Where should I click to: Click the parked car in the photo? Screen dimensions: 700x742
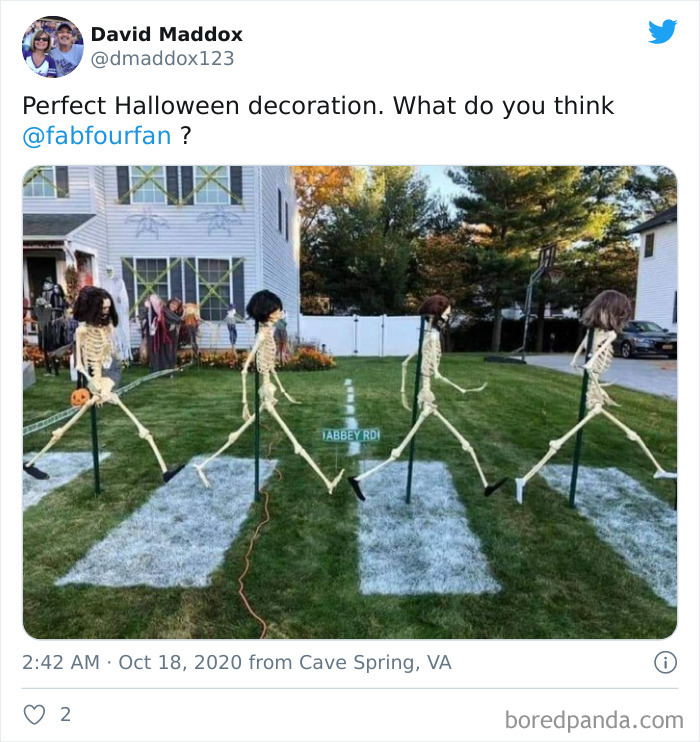point(647,339)
